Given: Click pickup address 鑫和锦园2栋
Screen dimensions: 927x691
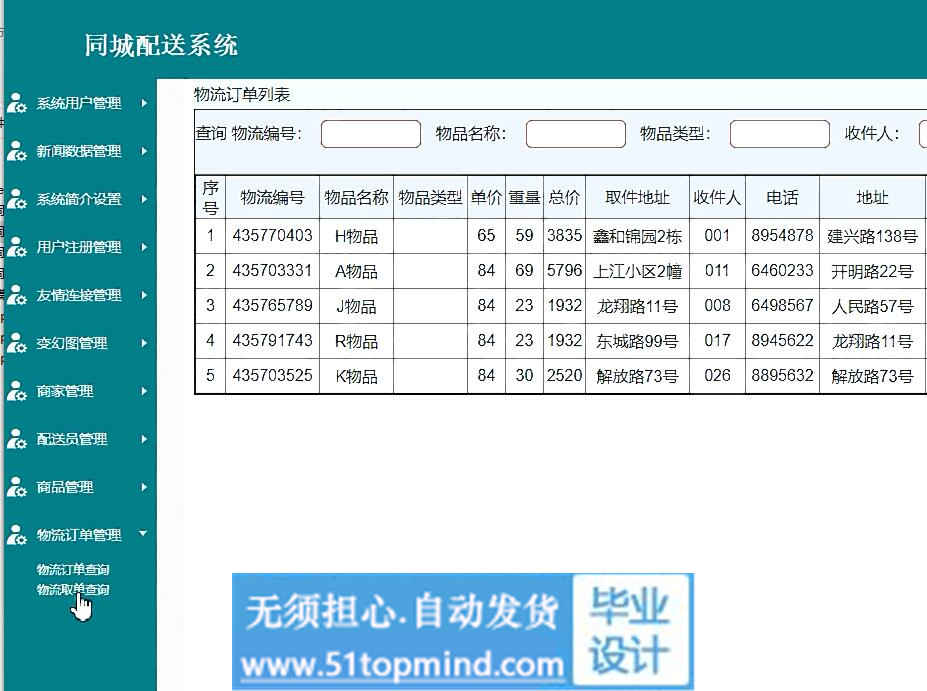Looking at the screenshot, I should pos(637,236).
